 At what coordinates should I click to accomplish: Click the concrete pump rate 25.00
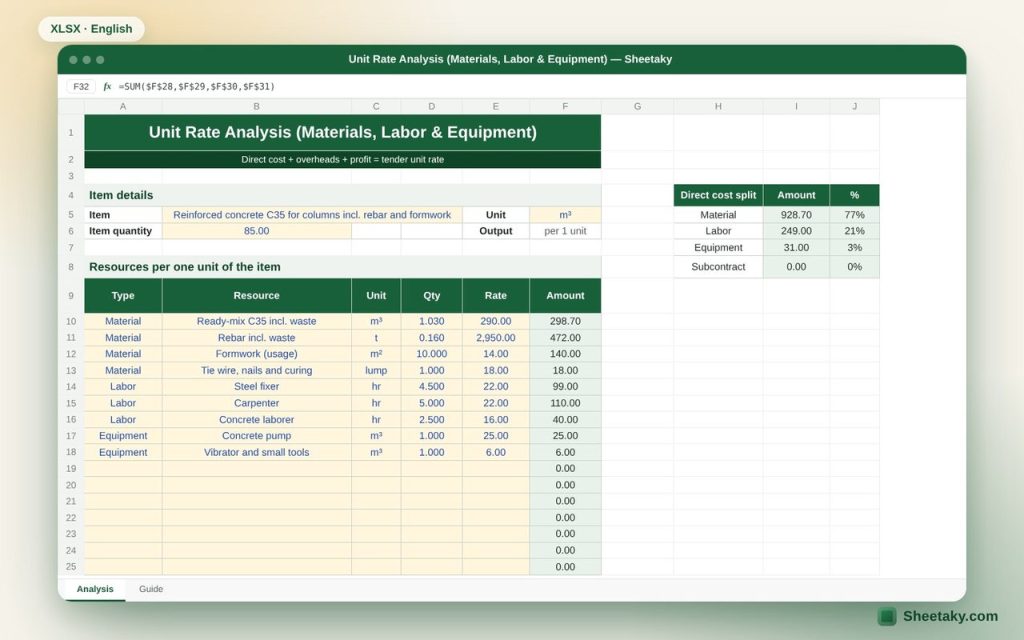(496, 436)
